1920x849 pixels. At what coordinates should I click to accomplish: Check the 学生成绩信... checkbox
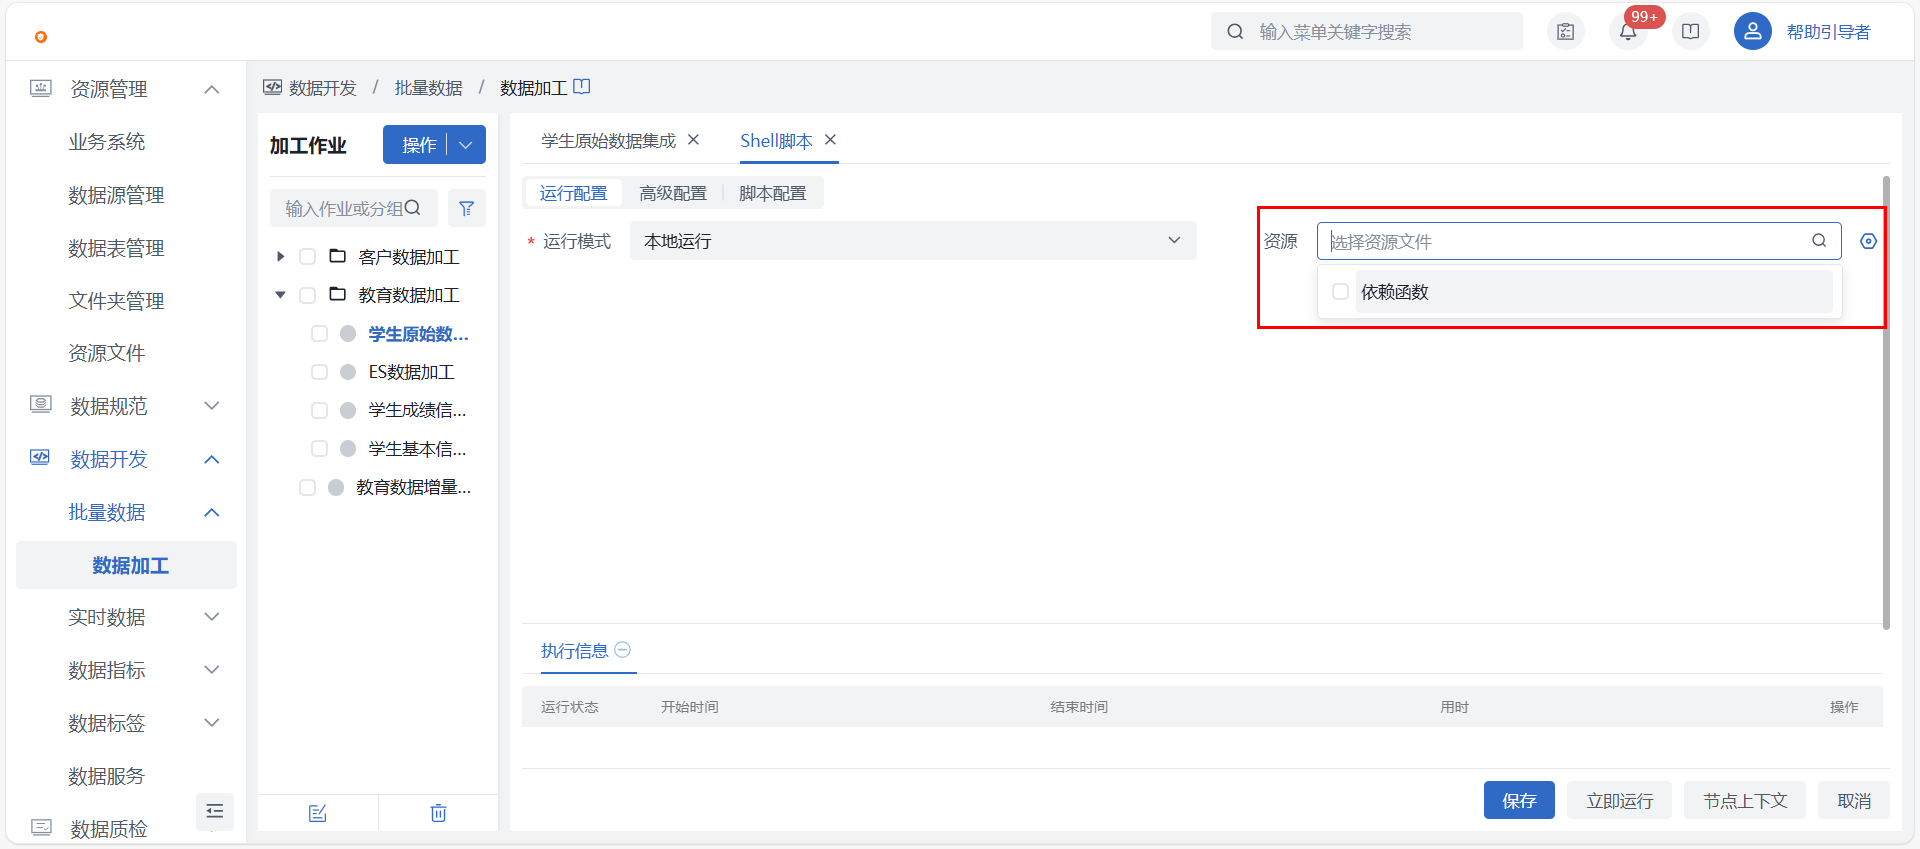coord(319,410)
